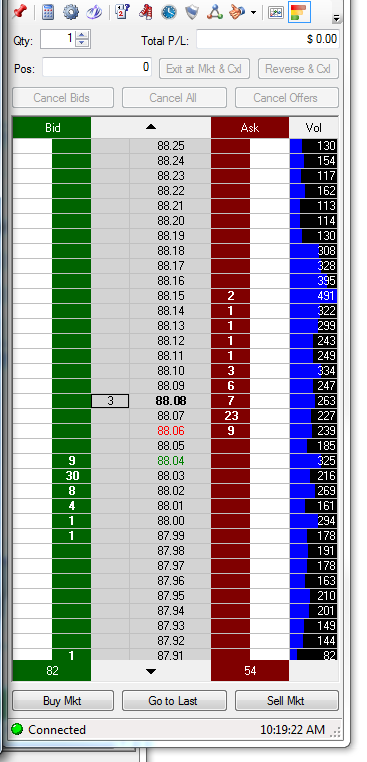Click the blue clock icon
The image size is (367, 762).
point(169,12)
